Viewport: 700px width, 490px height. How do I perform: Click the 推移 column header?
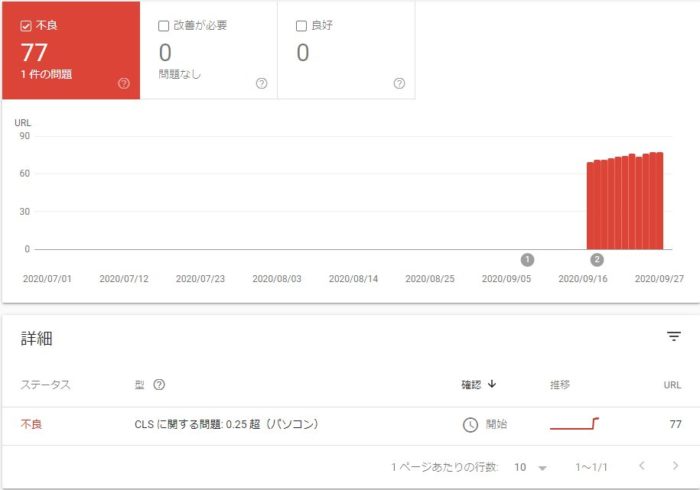560,385
